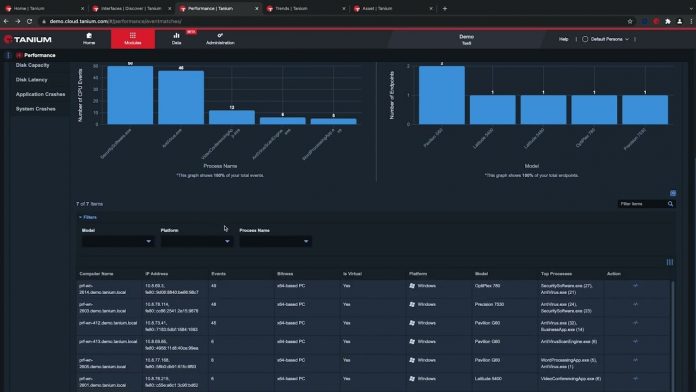Screen dimensions: 696x392
Task: Click the Tanium logo
Action: click(28, 40)
